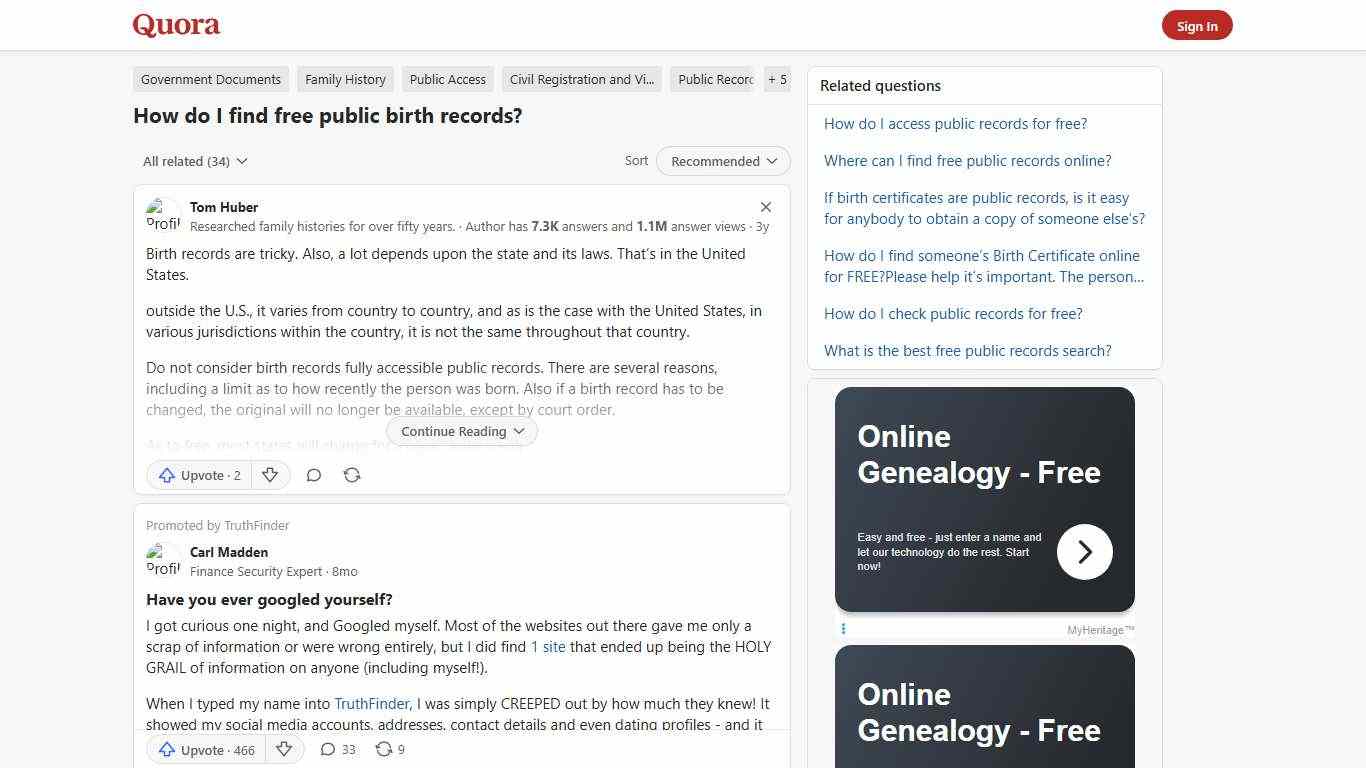Expand the answer with Continue Reading

tap(461, 431)
